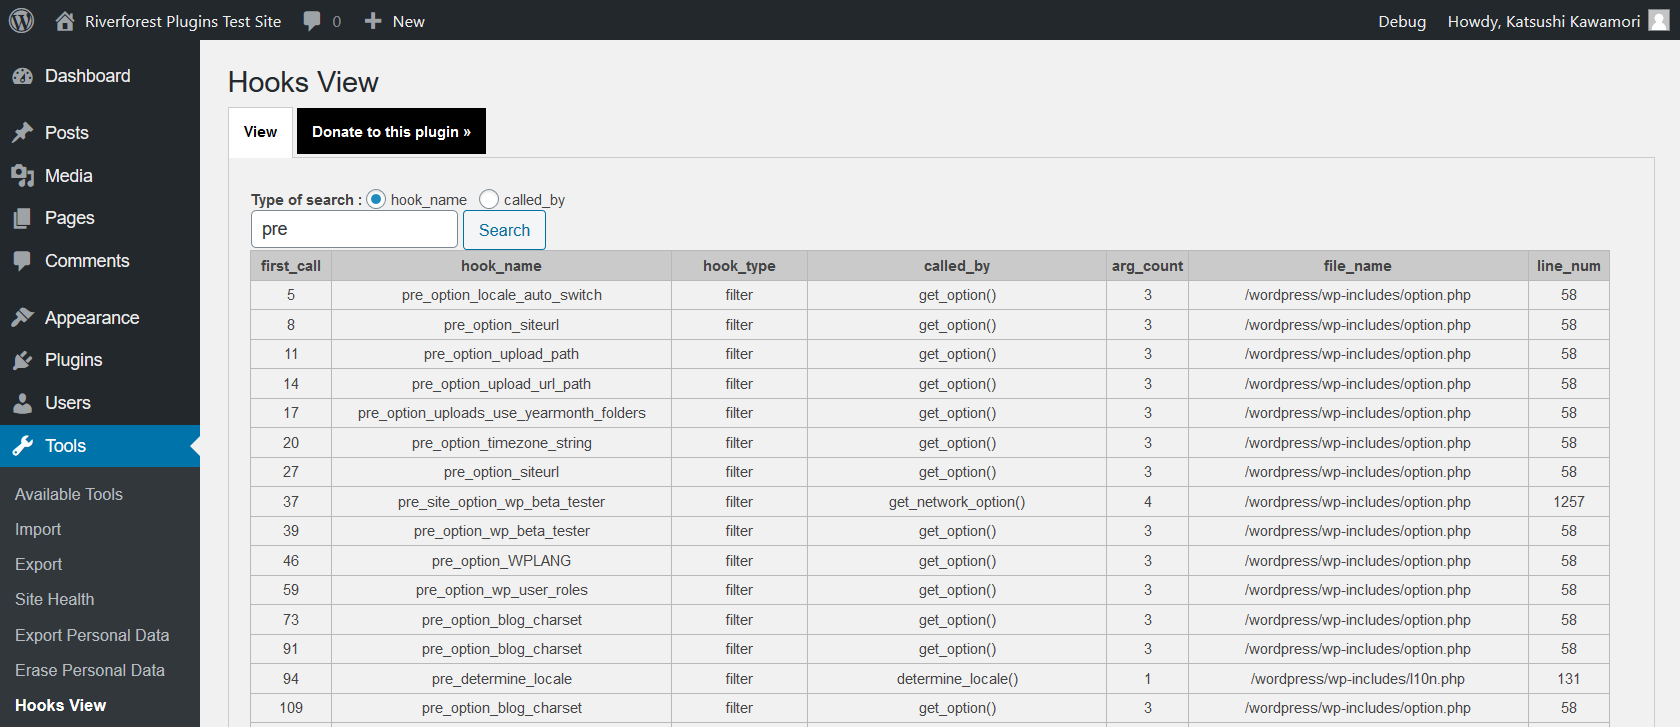Click the first_call column header
The image size is (1680, 727).
click(291, 266)
